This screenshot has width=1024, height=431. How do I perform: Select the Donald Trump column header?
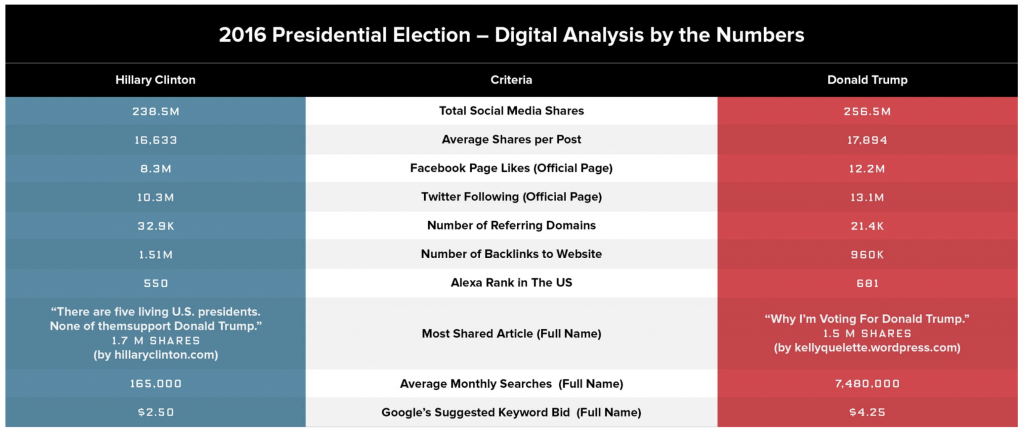(866, 79)
